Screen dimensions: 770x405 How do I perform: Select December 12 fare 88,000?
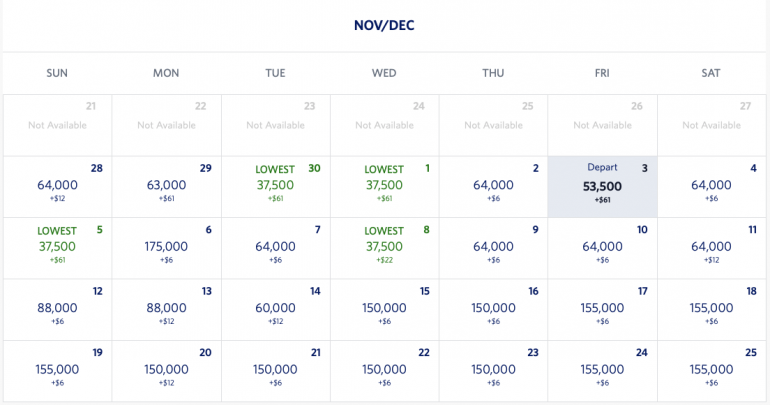[x=57, y=308]
